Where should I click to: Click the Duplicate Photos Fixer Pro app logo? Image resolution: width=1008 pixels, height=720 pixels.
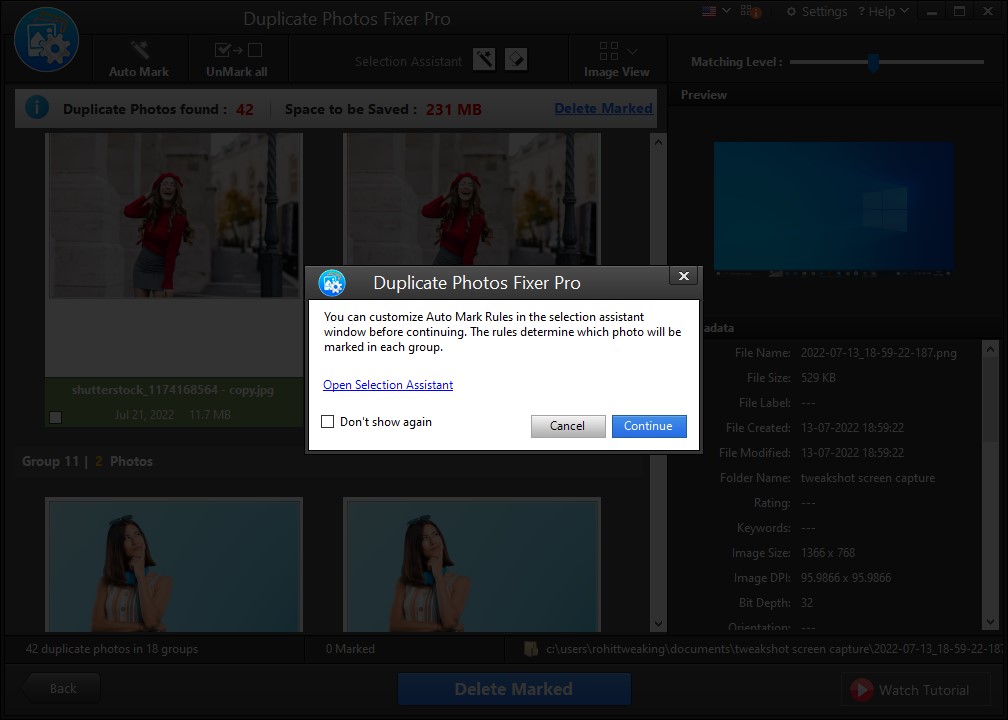[46, 39]
